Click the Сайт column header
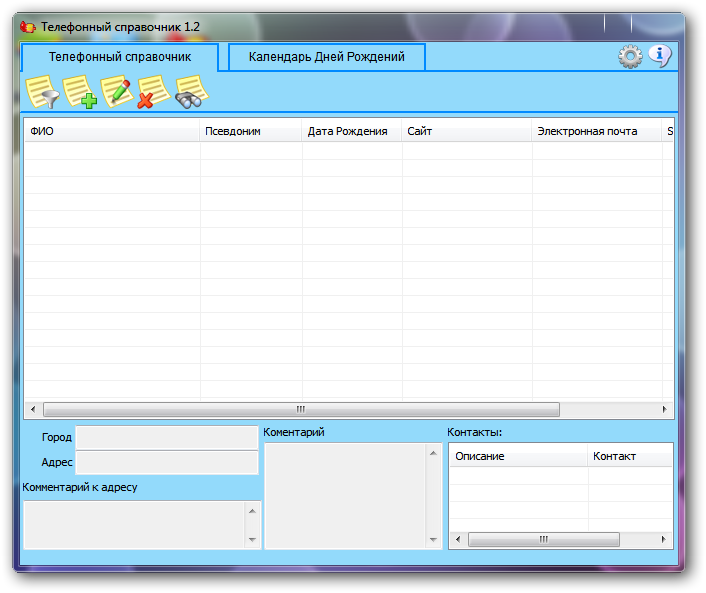 pyautogui.click(x=467, y=131)
